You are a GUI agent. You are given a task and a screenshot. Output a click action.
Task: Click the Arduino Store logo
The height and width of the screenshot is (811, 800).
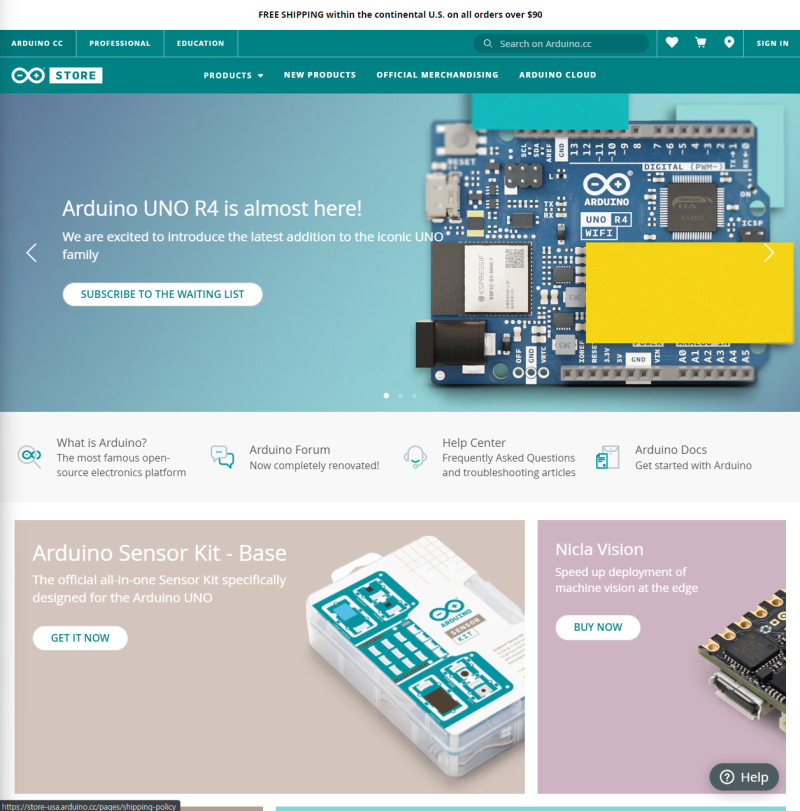pos(57,74)
